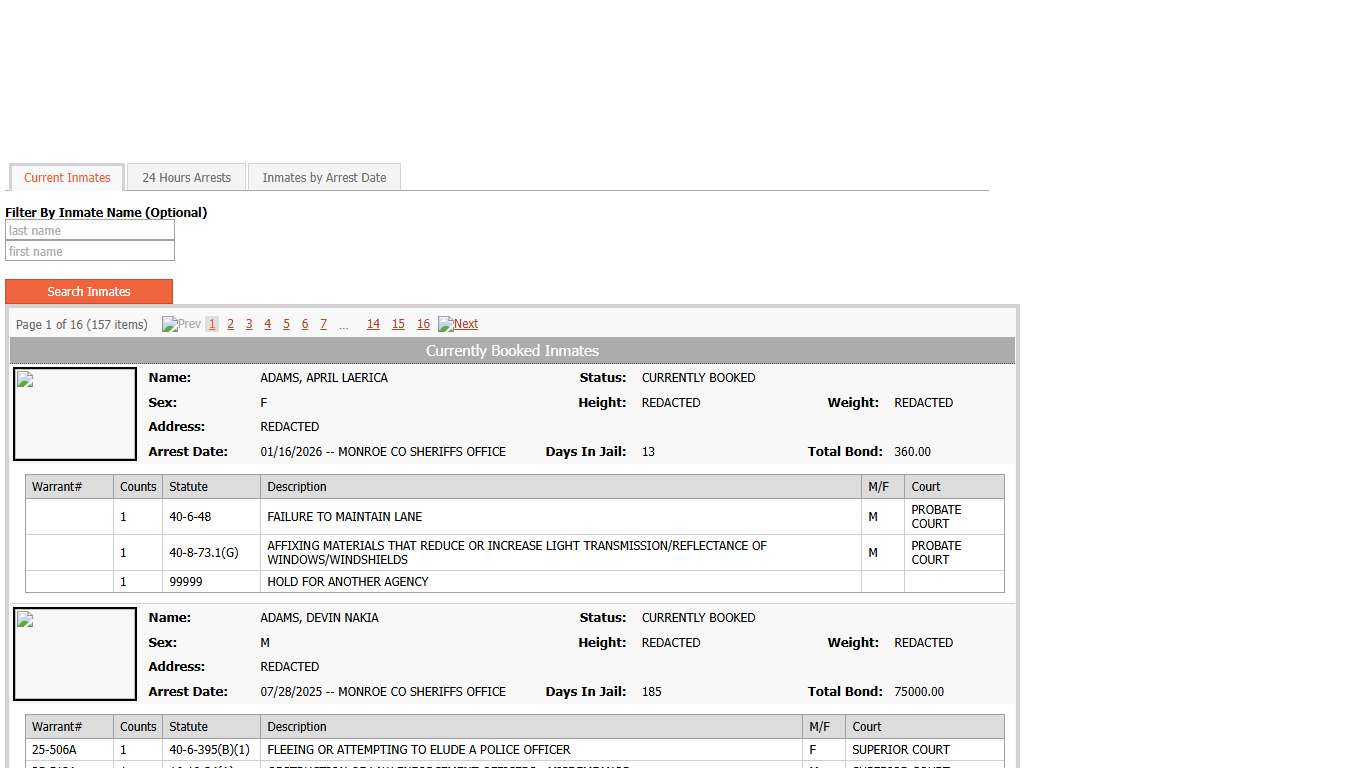Image resolution: width=1366 pixels, height=768 pixels.
Task: Select results page 7
Action: [323, 324]
